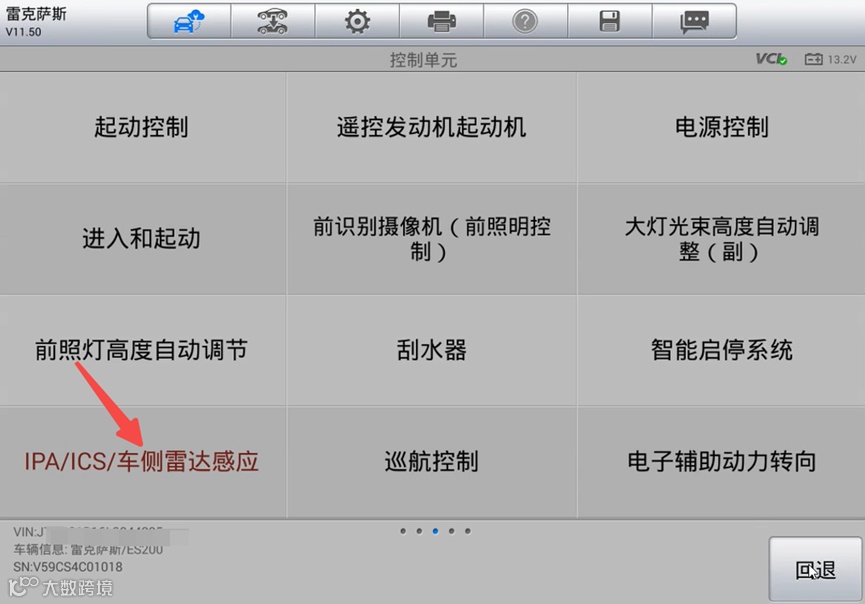Viewport: 865px width, 604px height.
Task: Open settings gear icon
Action: (x=357, y=22)
